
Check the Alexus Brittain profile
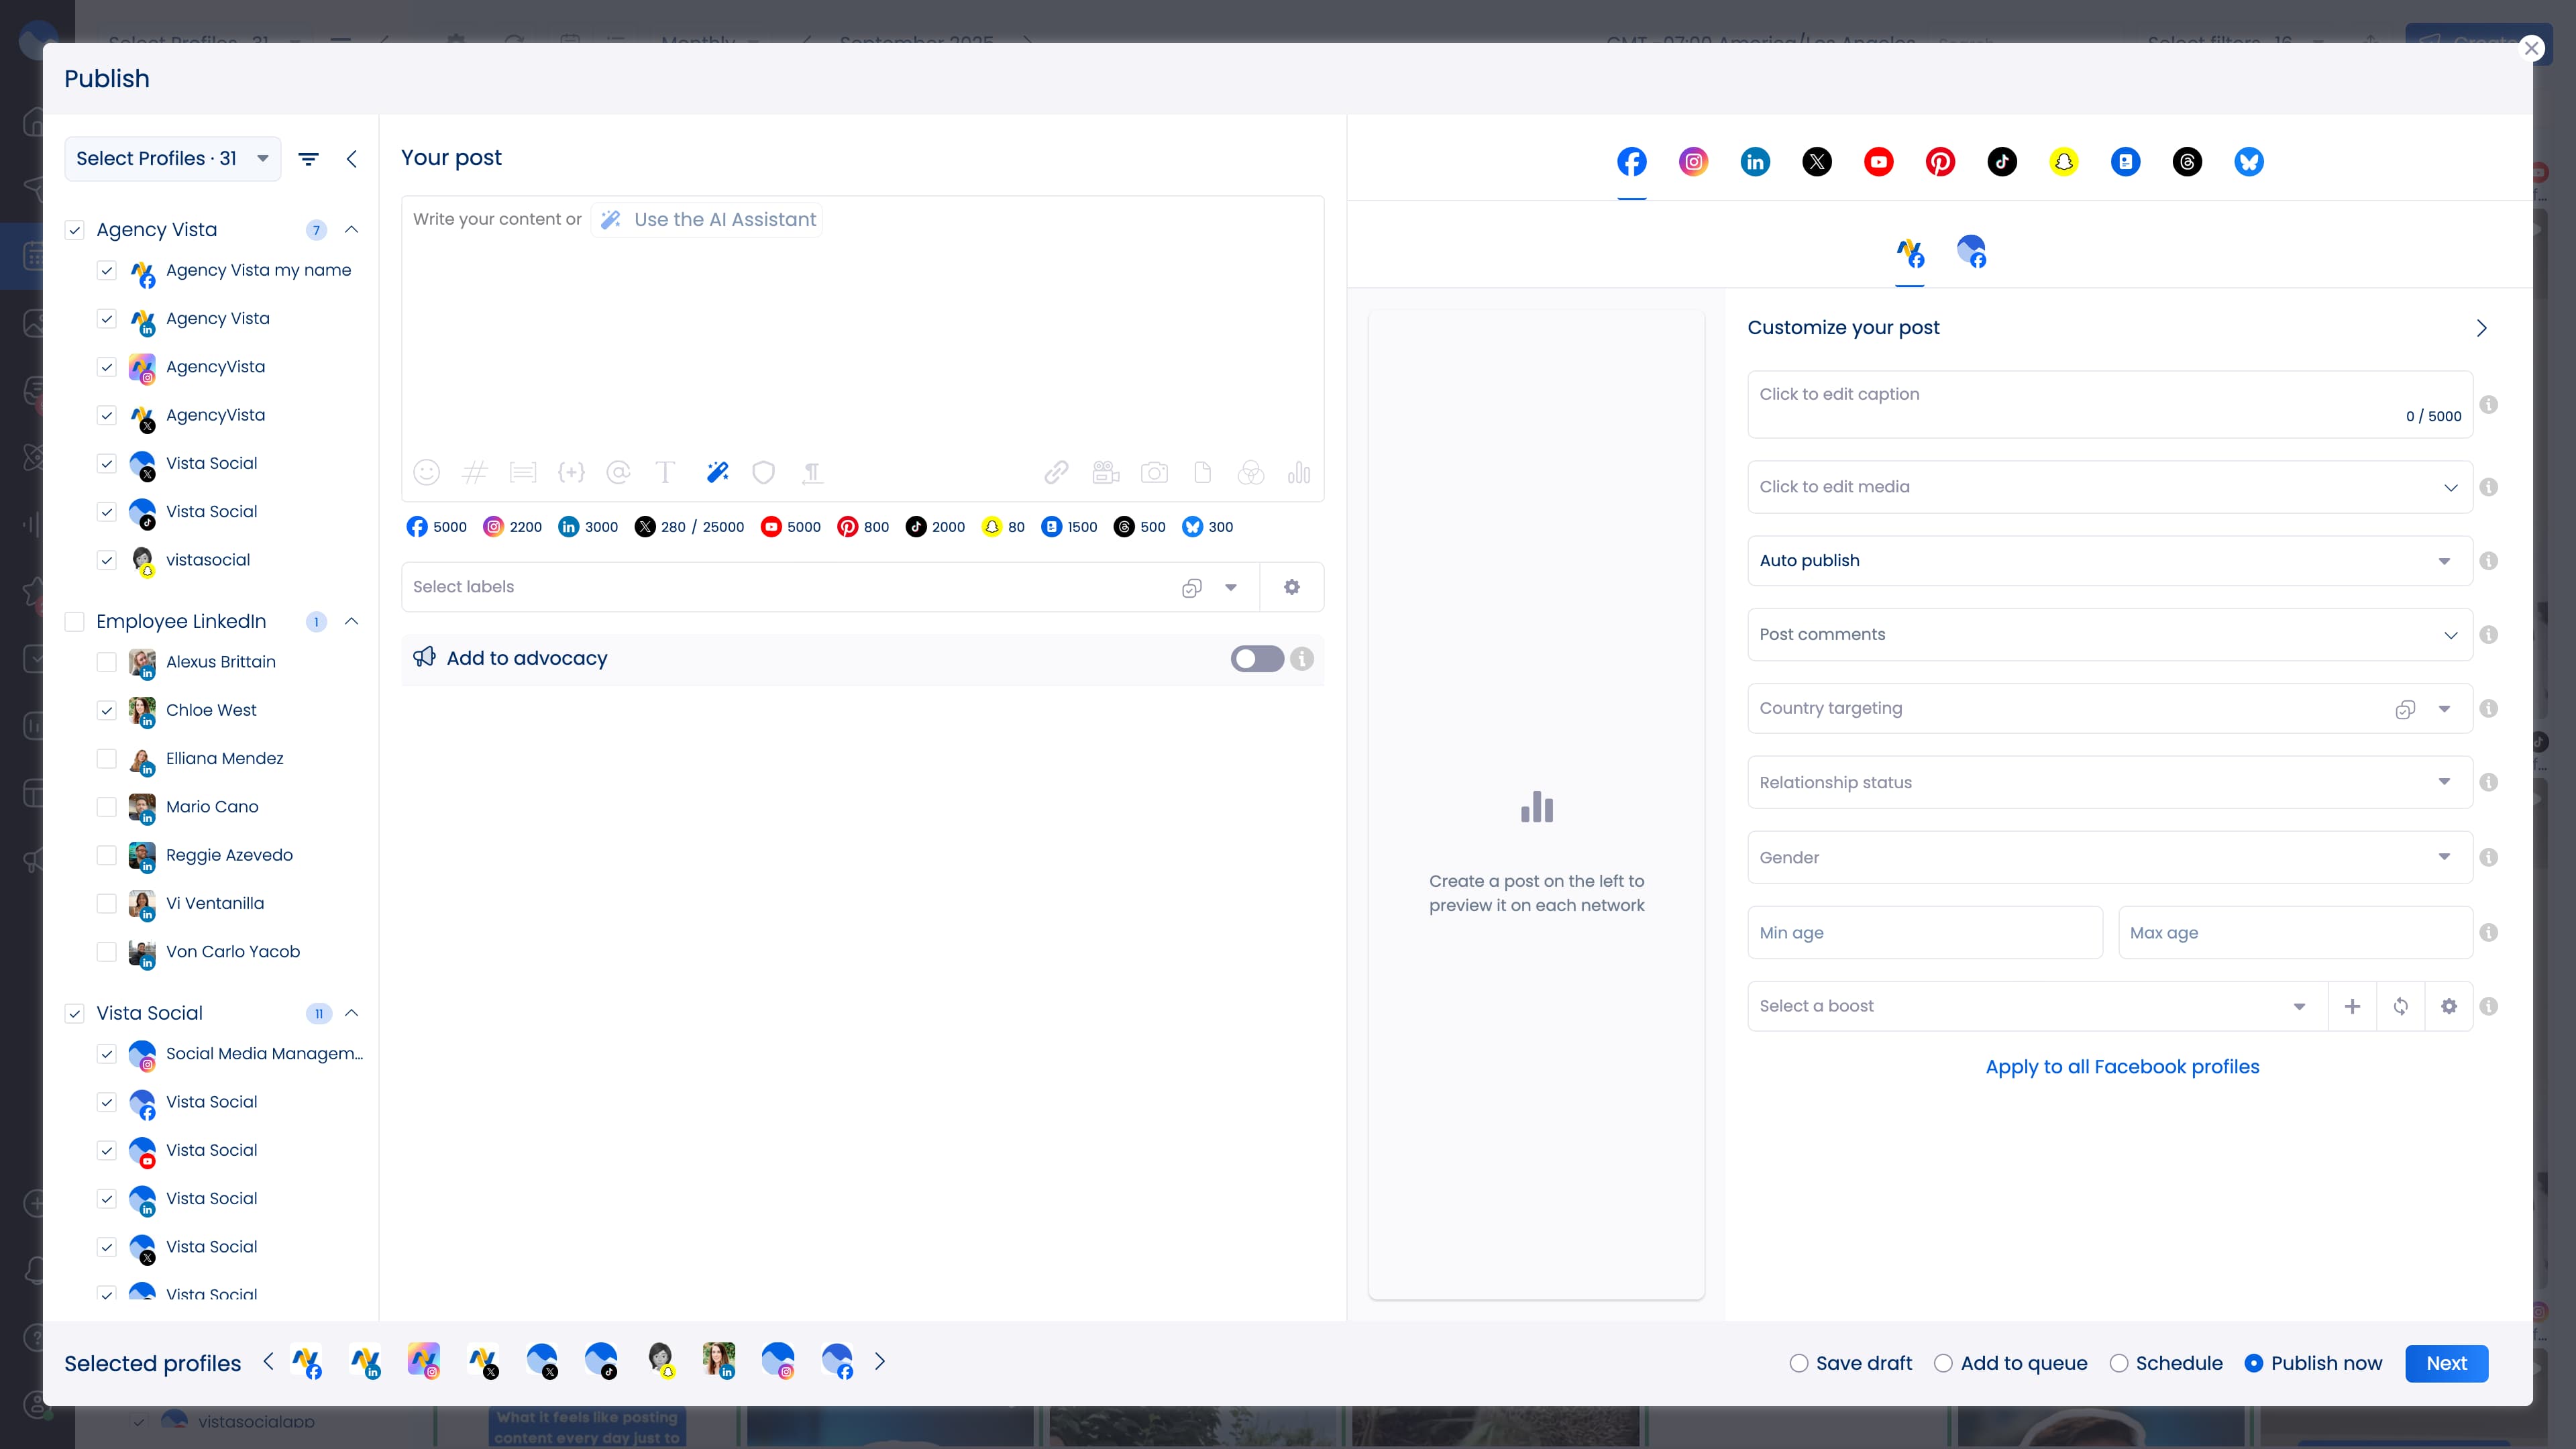[x=107, y=662]
